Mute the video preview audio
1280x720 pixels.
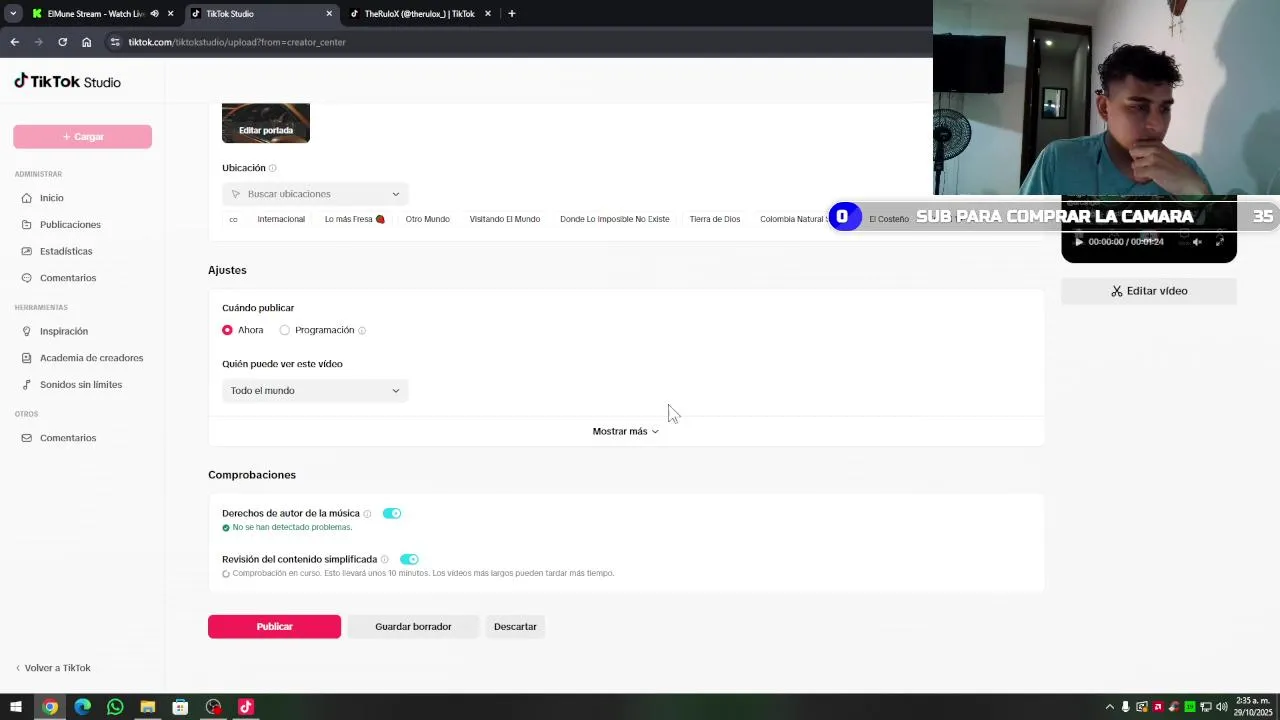coord(1197,242)
